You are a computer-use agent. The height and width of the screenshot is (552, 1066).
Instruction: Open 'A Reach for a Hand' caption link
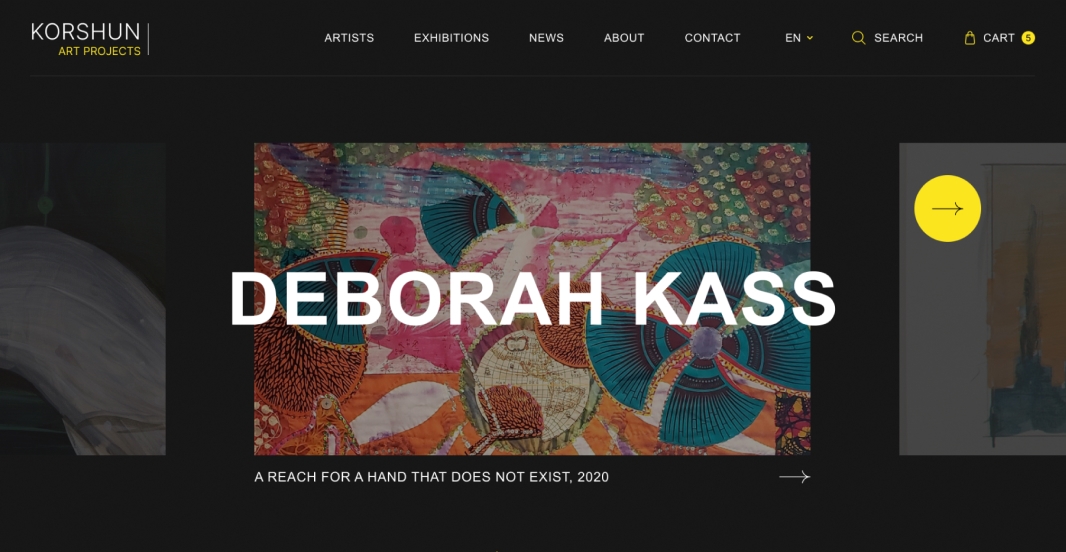click(x=431, y=477)
